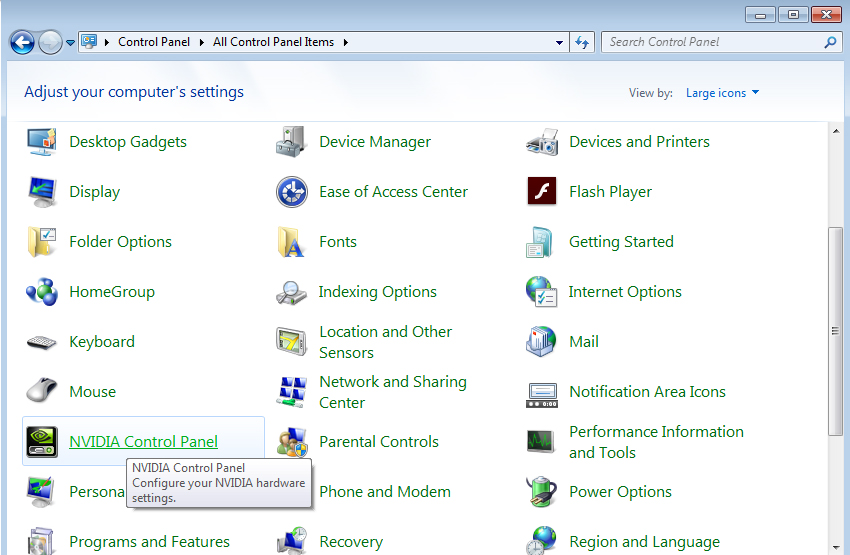Open the Notification Area Icons link
Image resolution: width=850 pixels, height=555 pixels.
(647, 392)
